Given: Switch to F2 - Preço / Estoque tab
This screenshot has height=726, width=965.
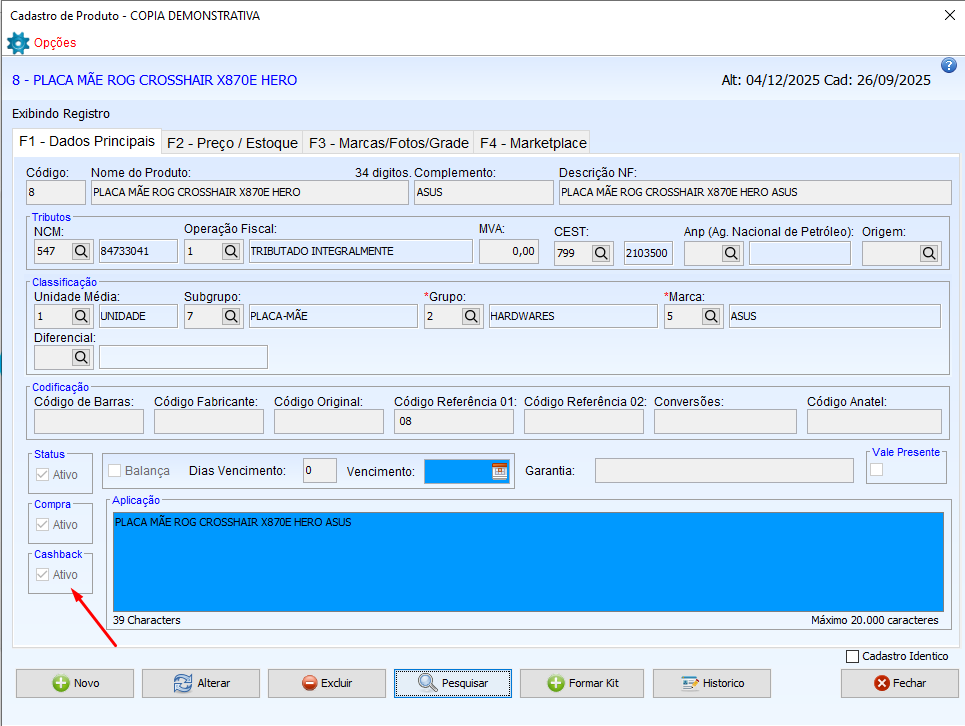Looking at the screenshot, I should click(232, 143).
